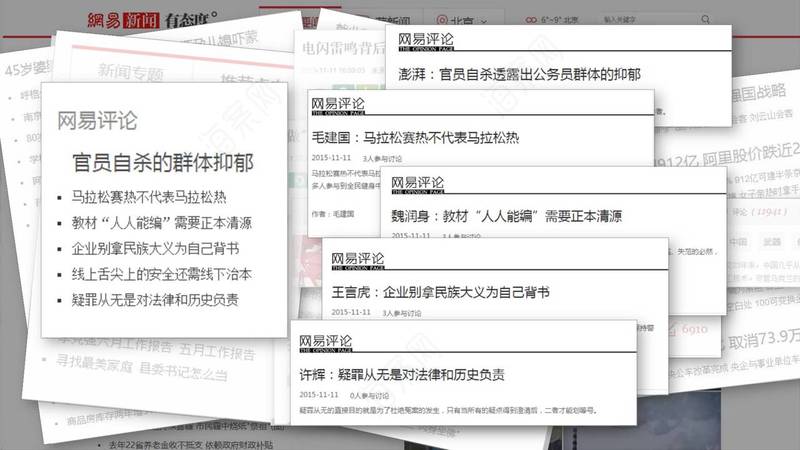Image resolution: width=800 pixels, height=450 pixels.
Task: Open article 许辉：疑罪从无是对法律和历史负责
Action: 402,374
